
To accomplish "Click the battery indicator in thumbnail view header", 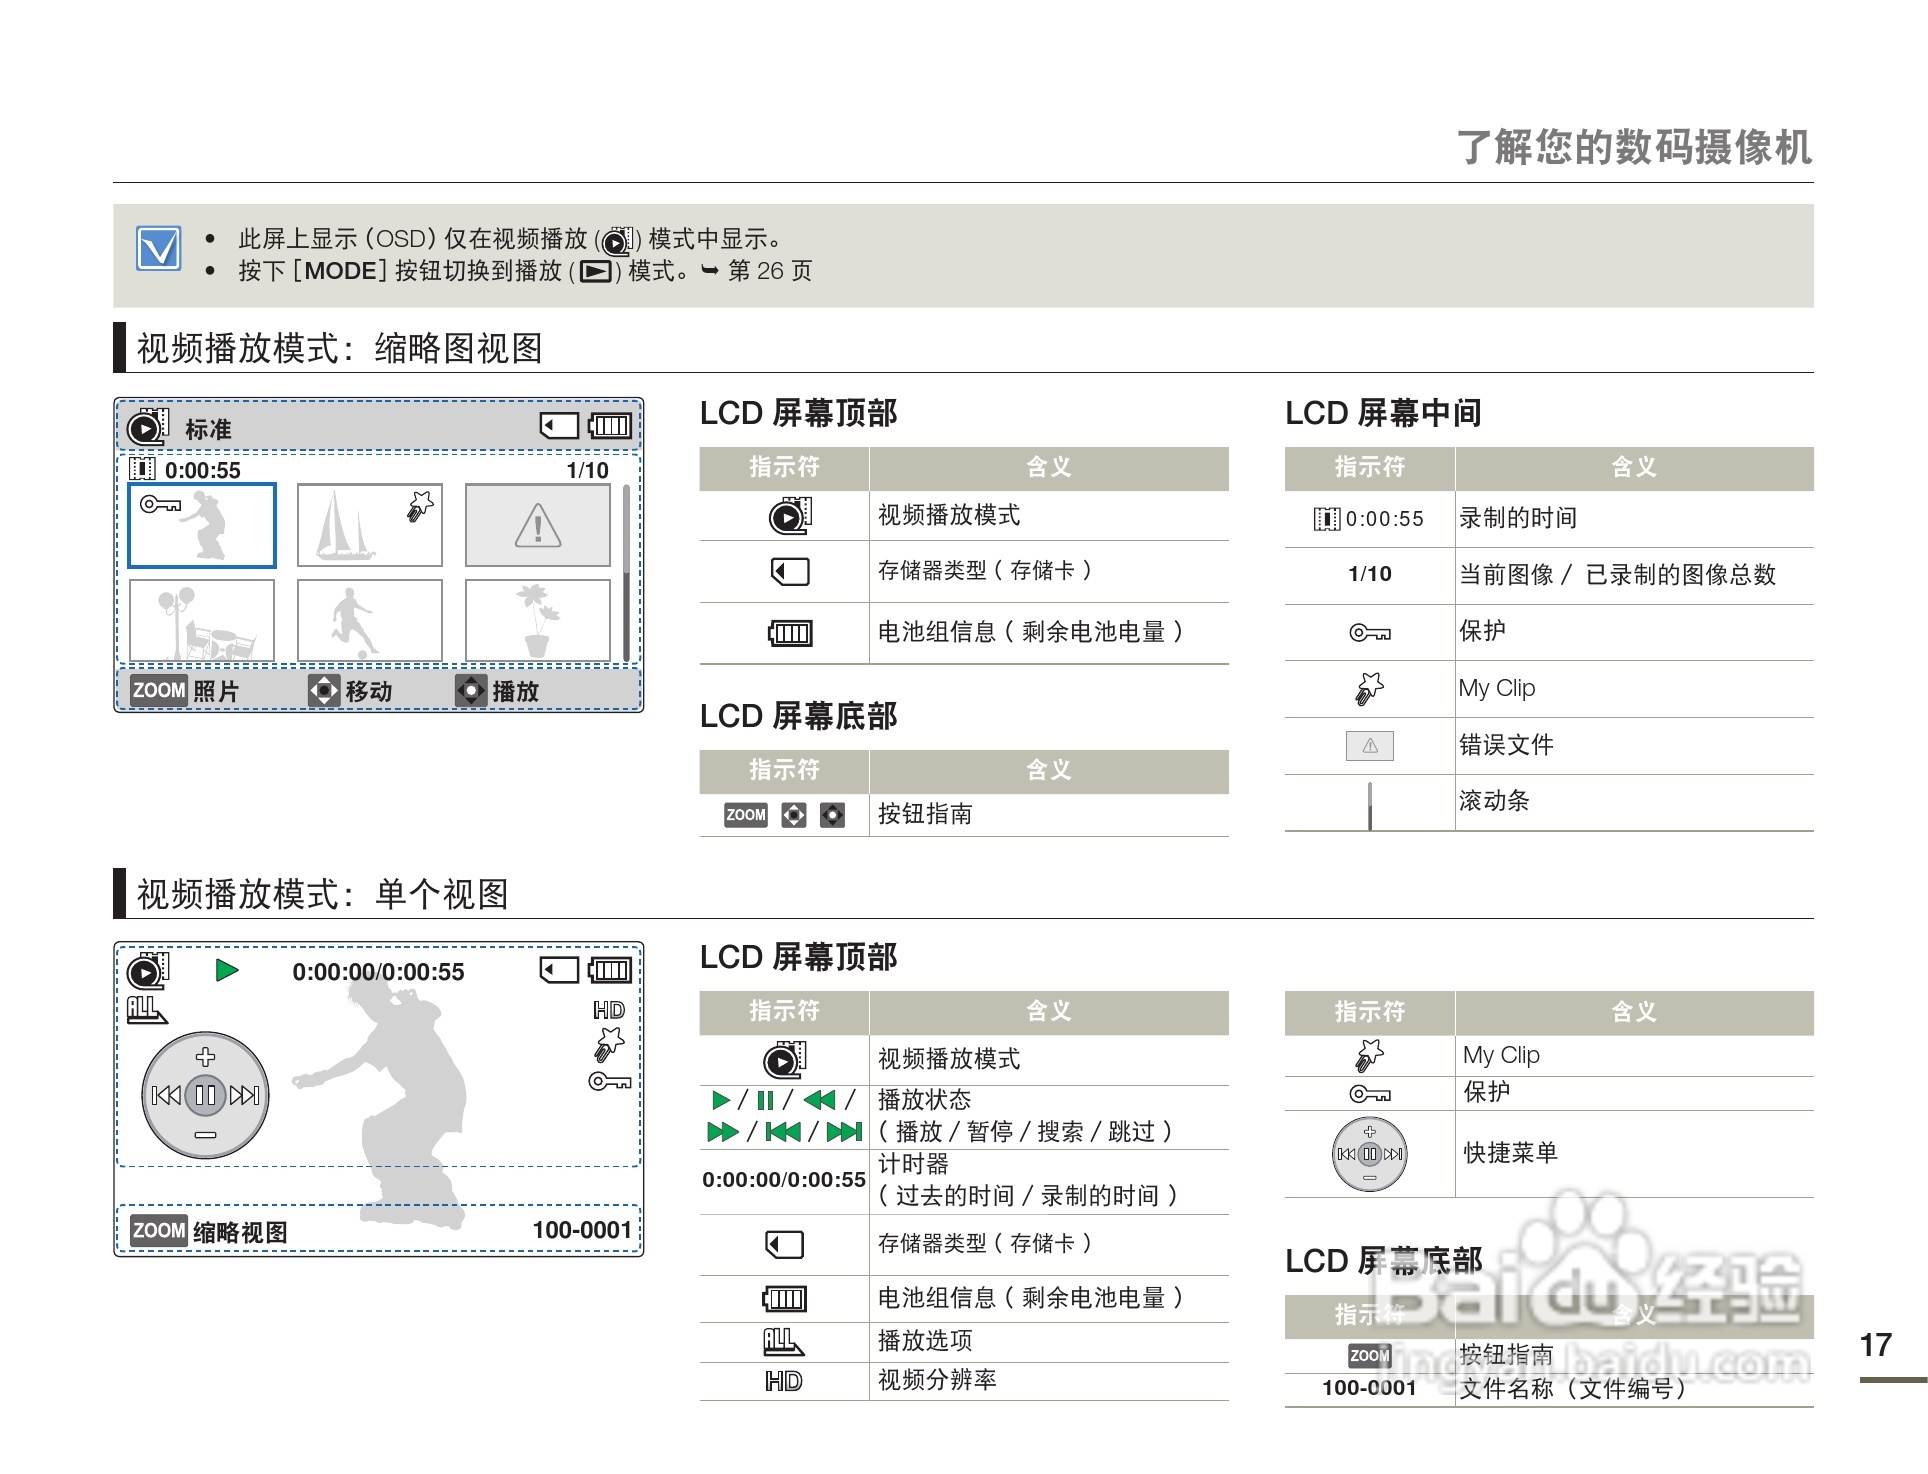I will coord(610,426).
